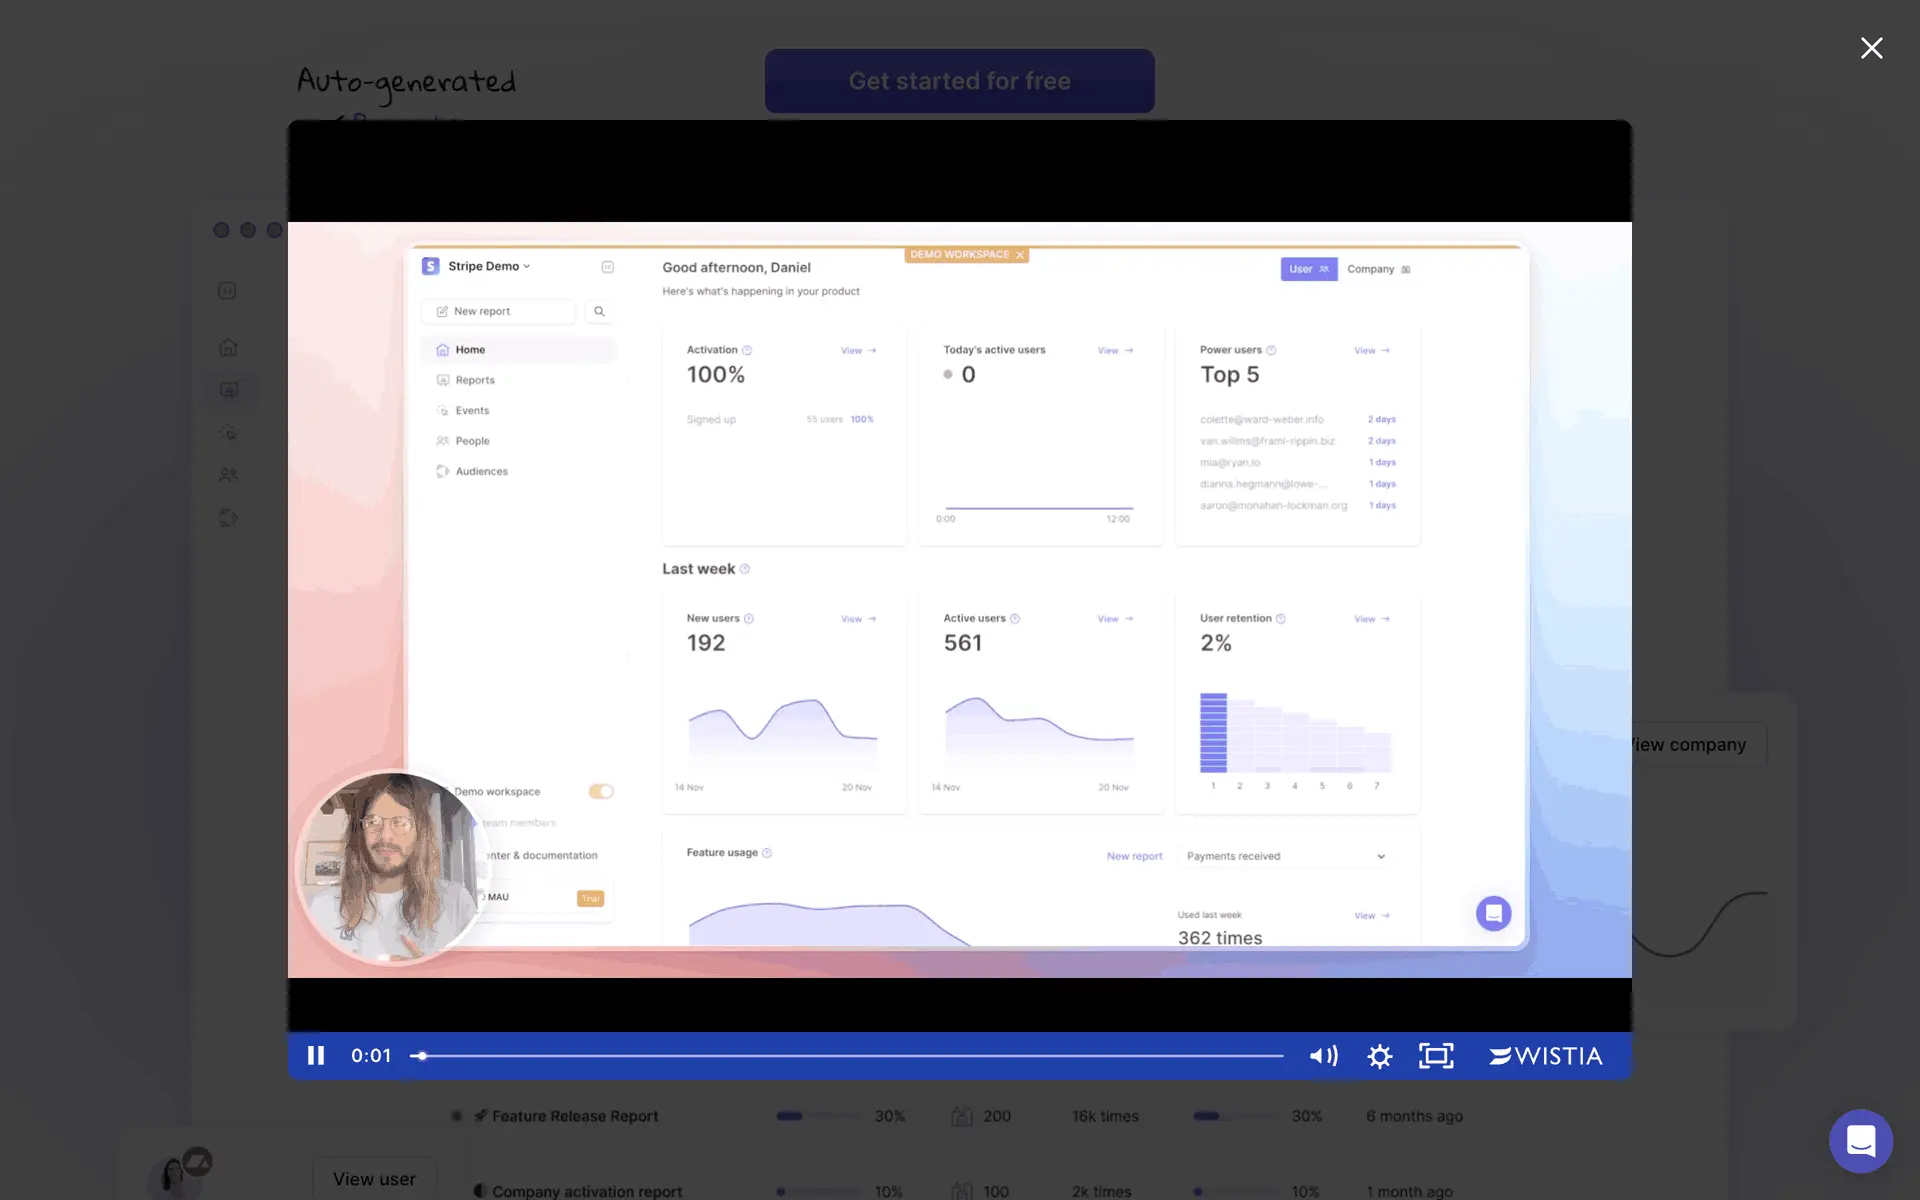Toggle the Demo workspace switch

point(600,791)
